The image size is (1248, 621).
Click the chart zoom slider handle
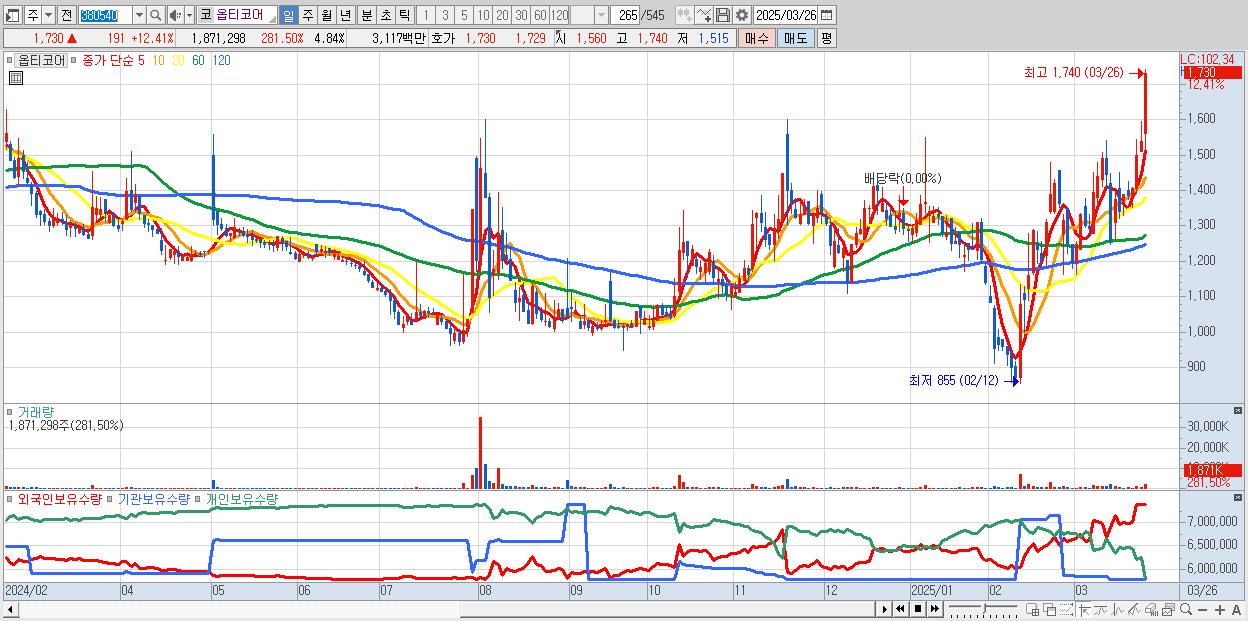point(986,609)
